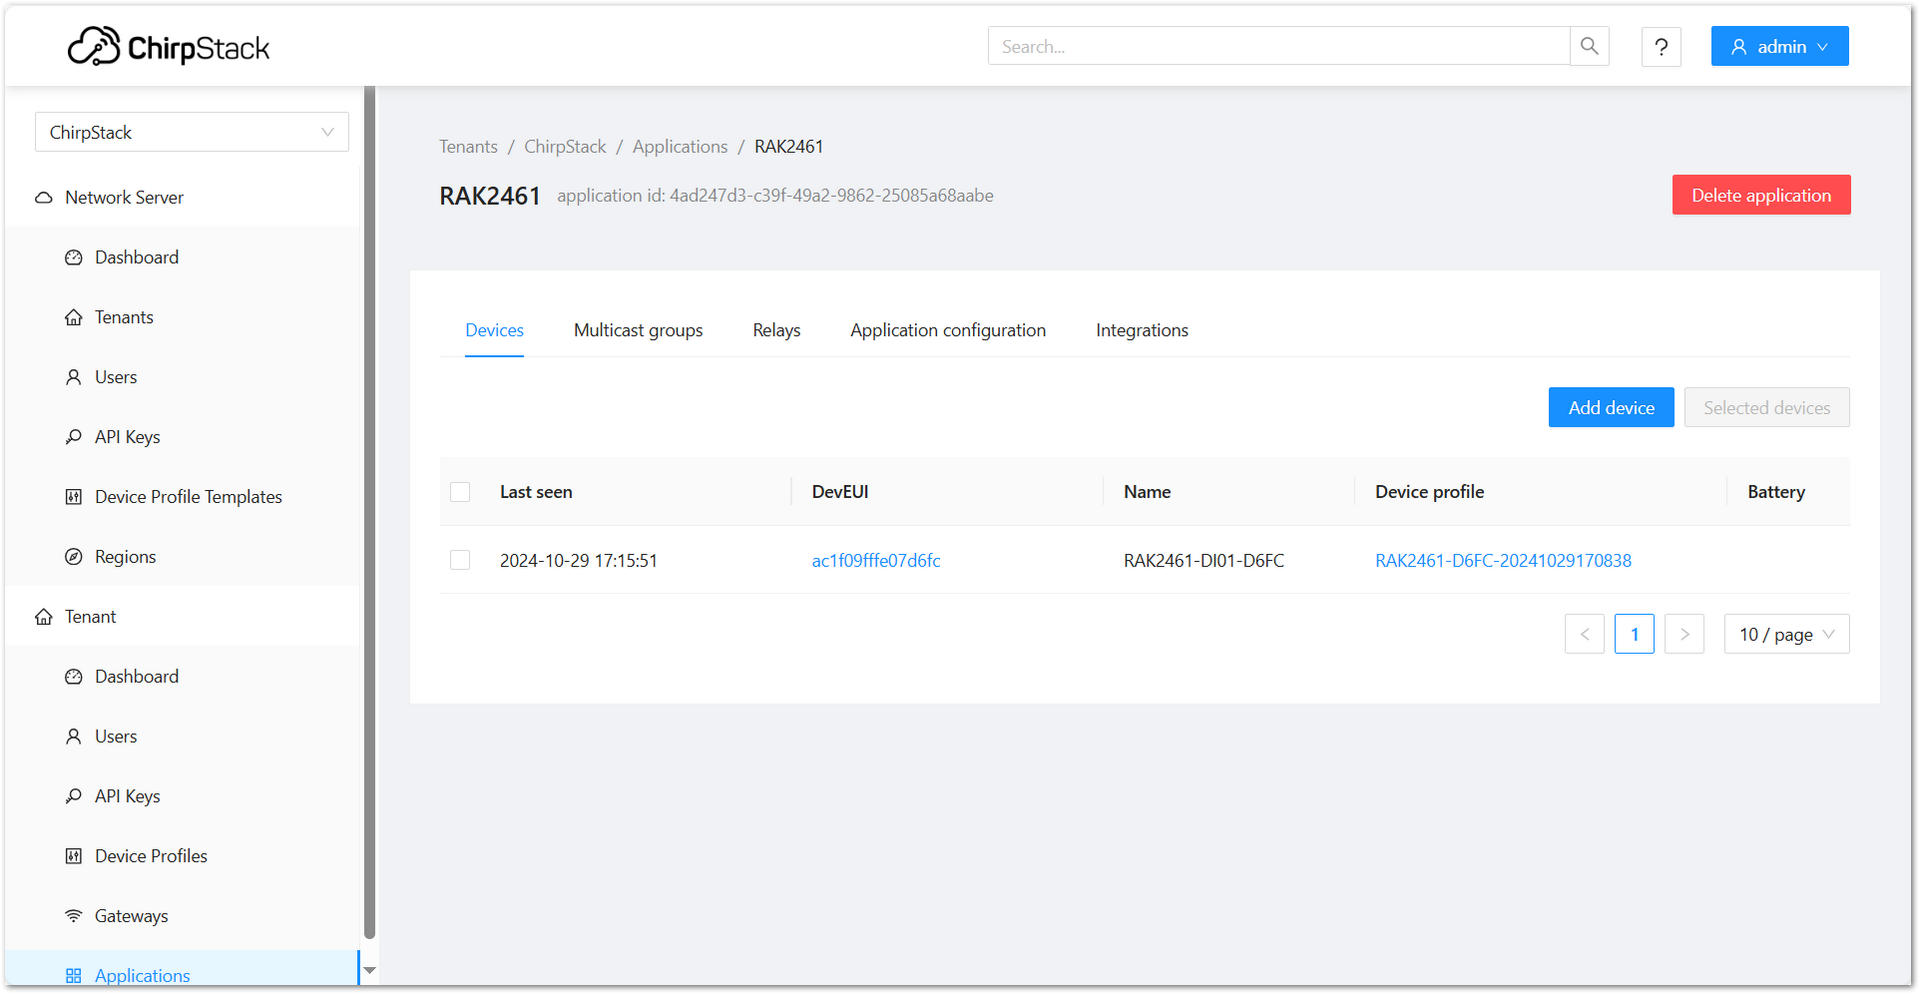Open the Device Profiles menu item
This screenshot has height=994, width=1920.
[183, 856]
